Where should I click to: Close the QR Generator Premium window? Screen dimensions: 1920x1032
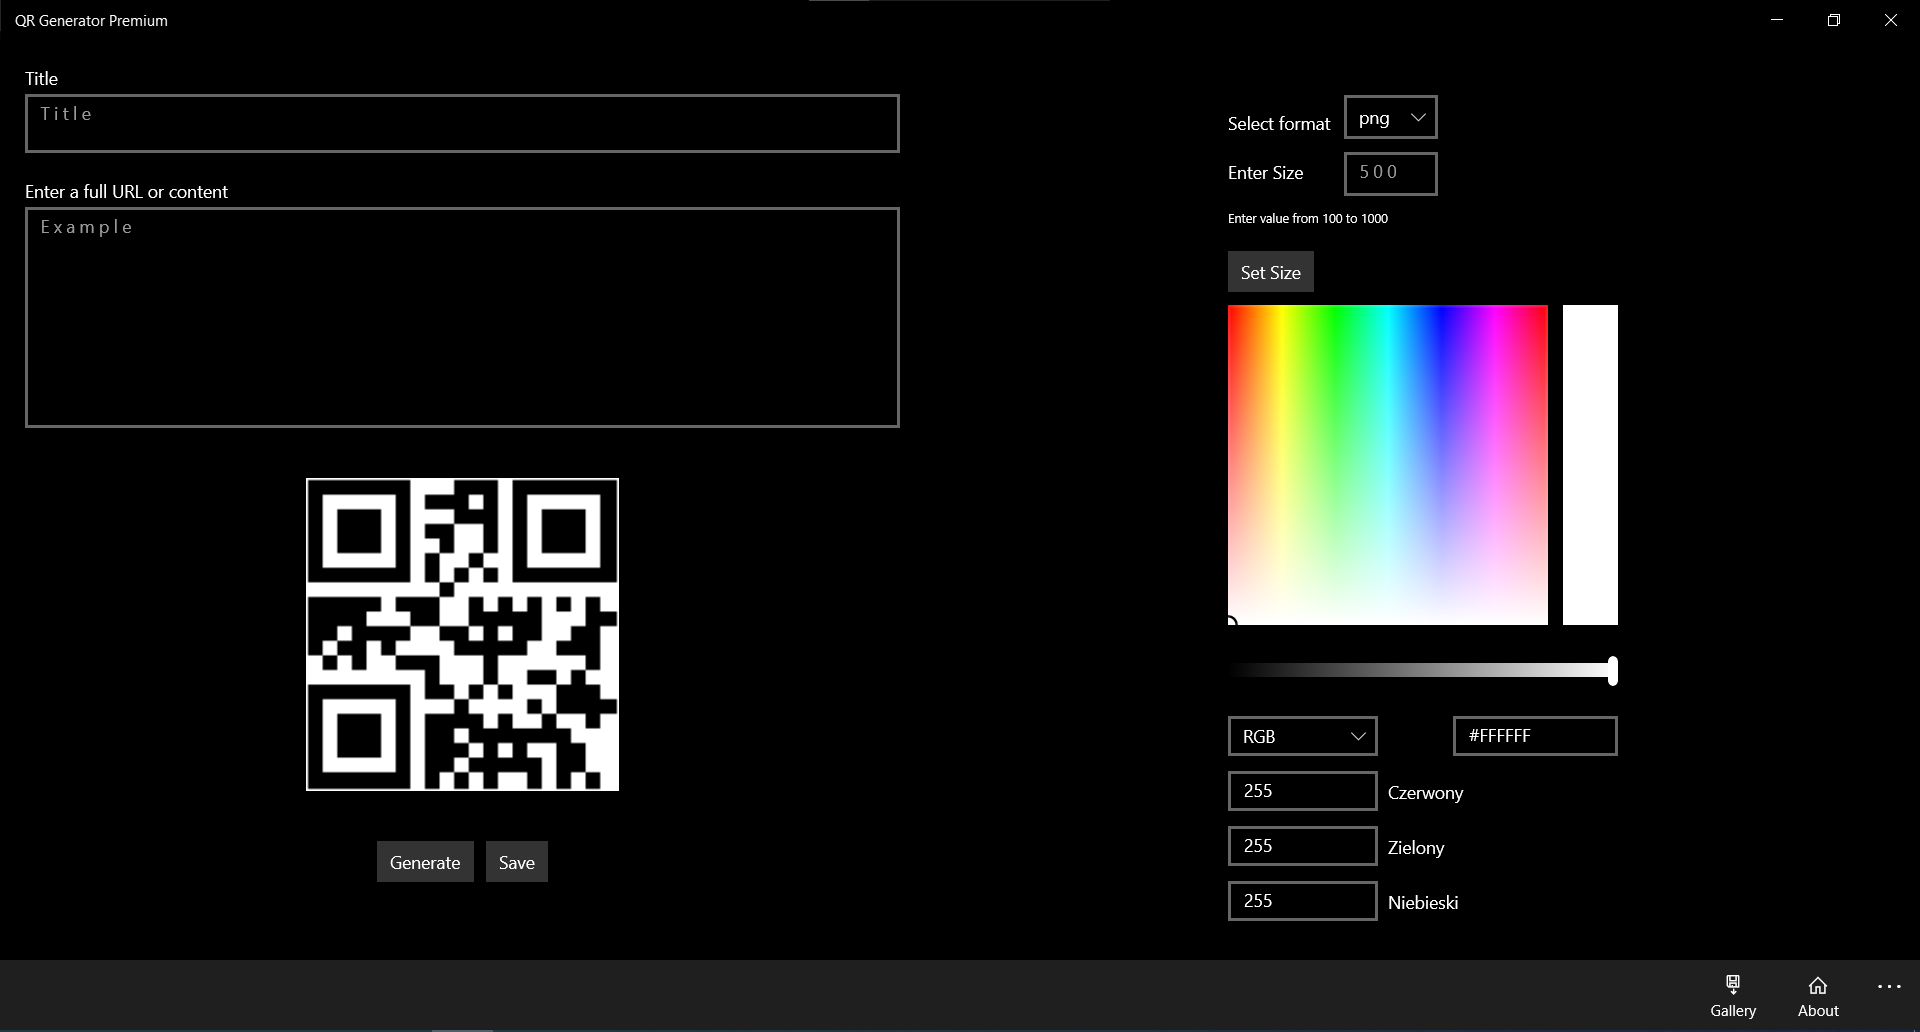point(1890,20)
